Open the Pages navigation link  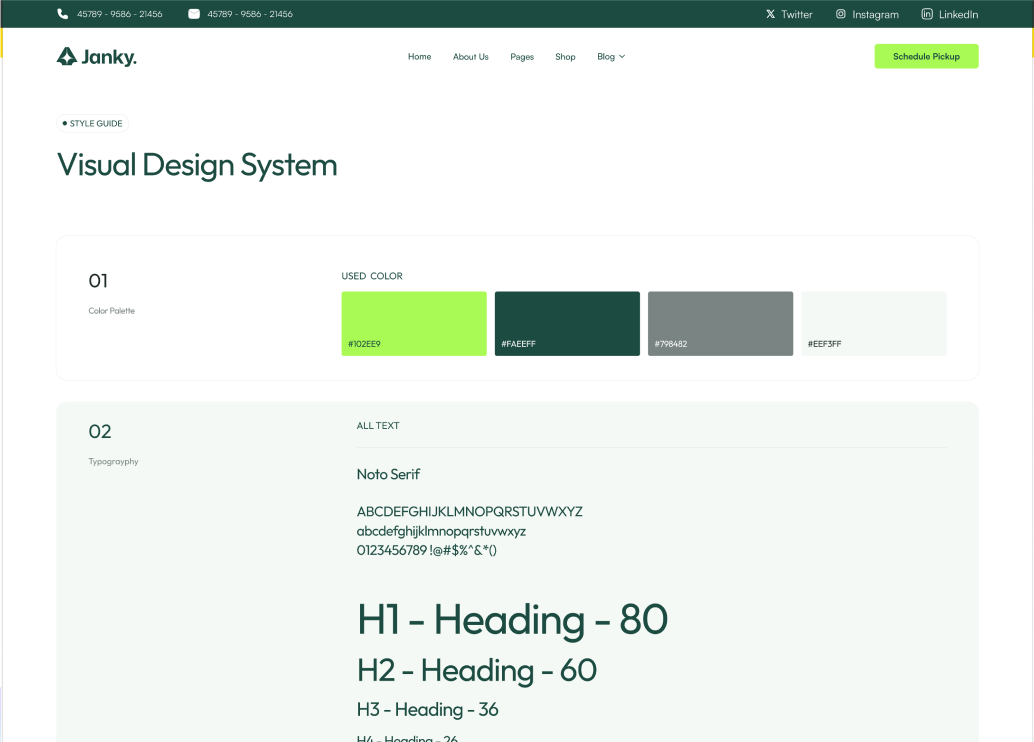click(x=521, y=56)
